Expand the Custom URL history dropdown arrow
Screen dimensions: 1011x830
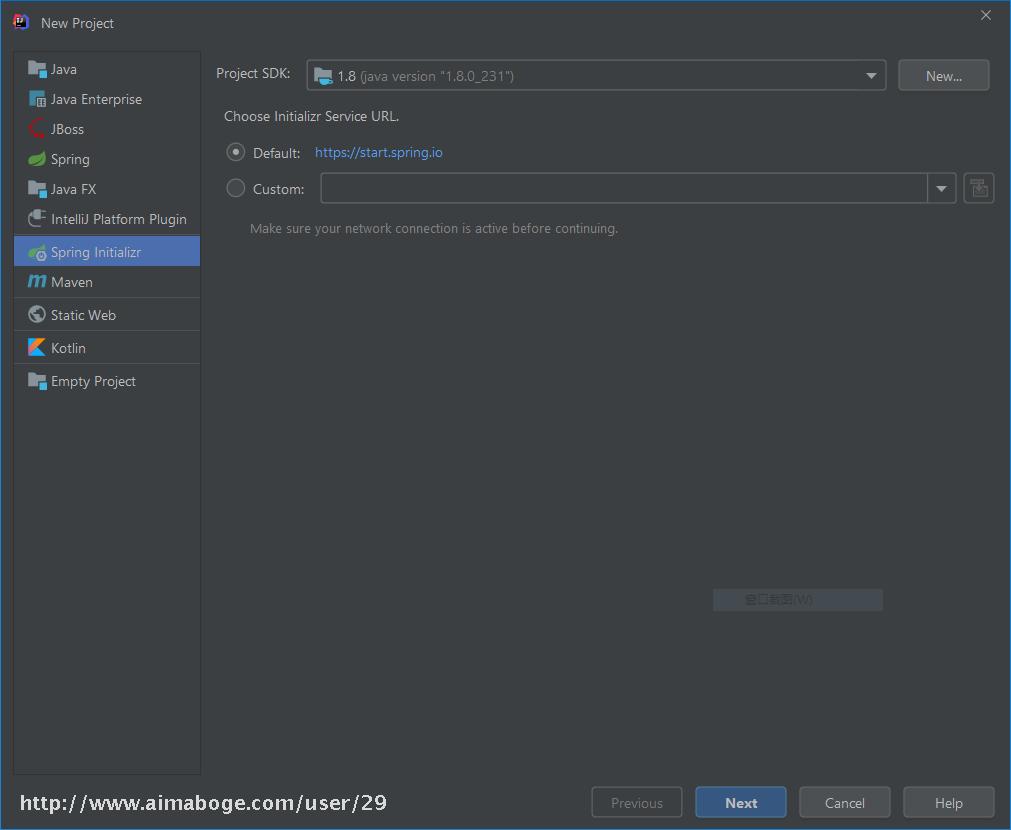pyautogui.click(x=941, y=188)
